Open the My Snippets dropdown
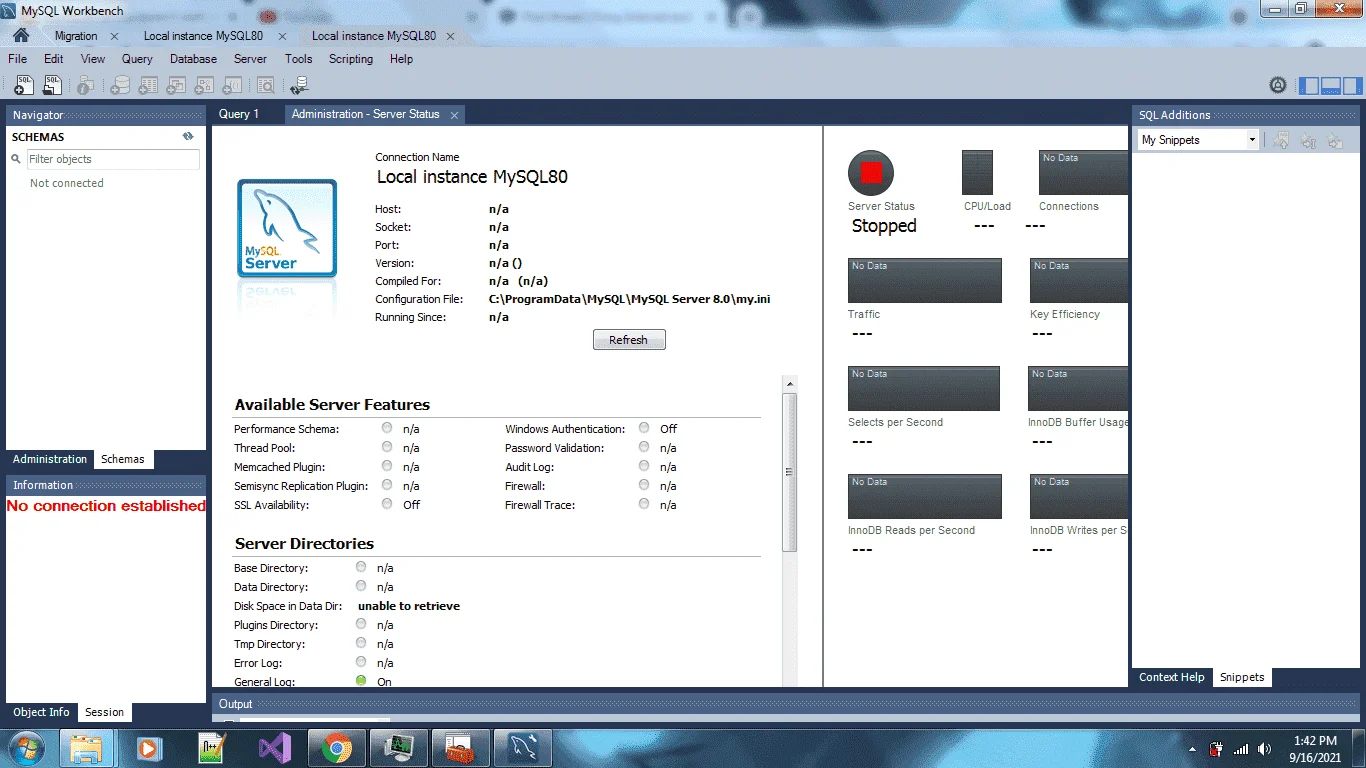This screenshot has width=1366, height=768. click(x=1198, y=140)
